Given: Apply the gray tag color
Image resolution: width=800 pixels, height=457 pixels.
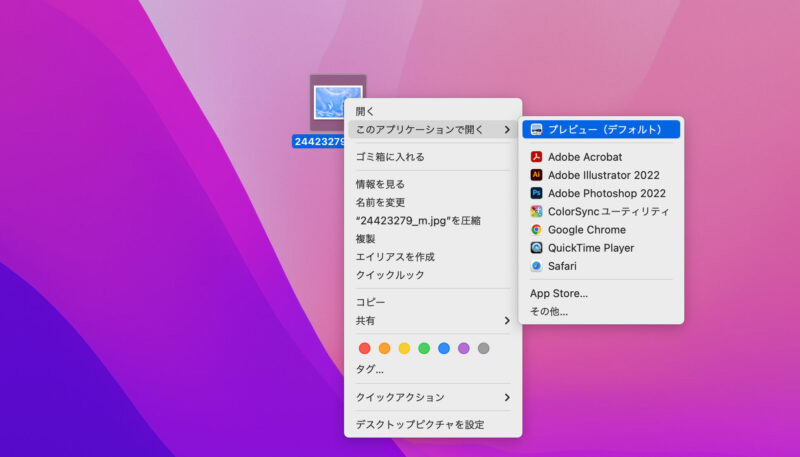Looking at the screenshot, I should (484, 348).
